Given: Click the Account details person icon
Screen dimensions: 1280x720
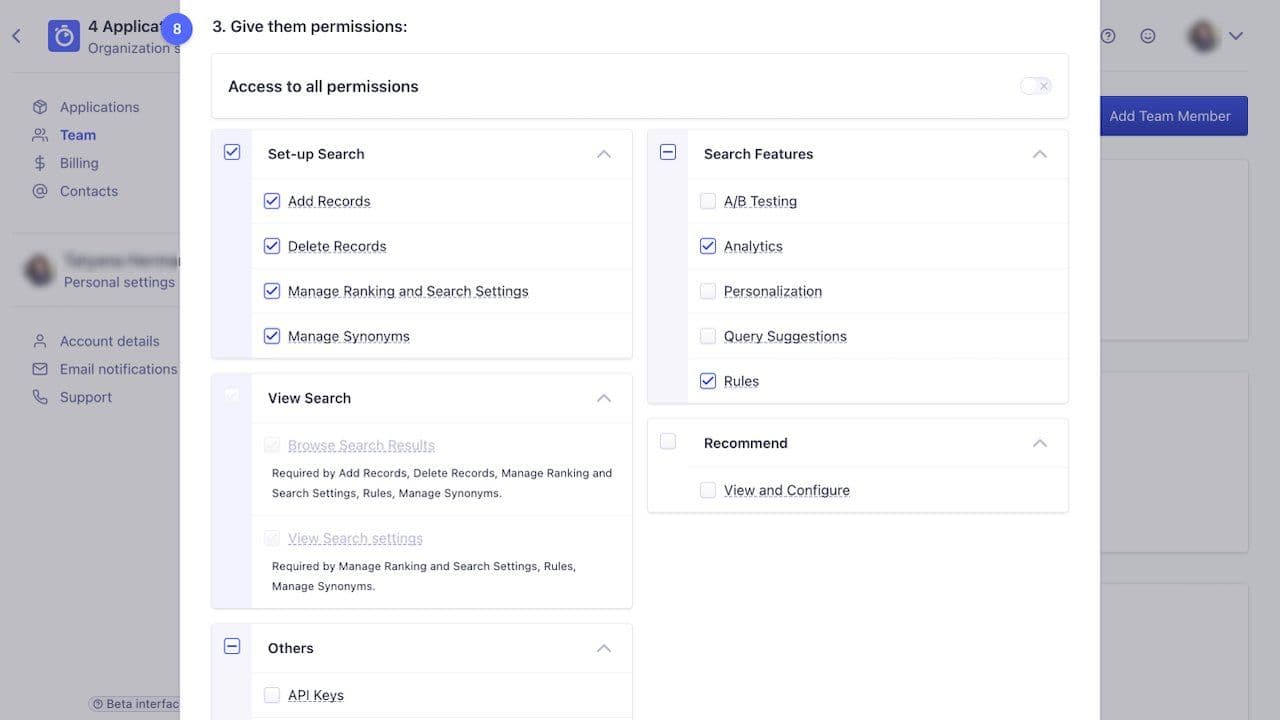Looking at the screenshot, I should [x=40, y=341].
